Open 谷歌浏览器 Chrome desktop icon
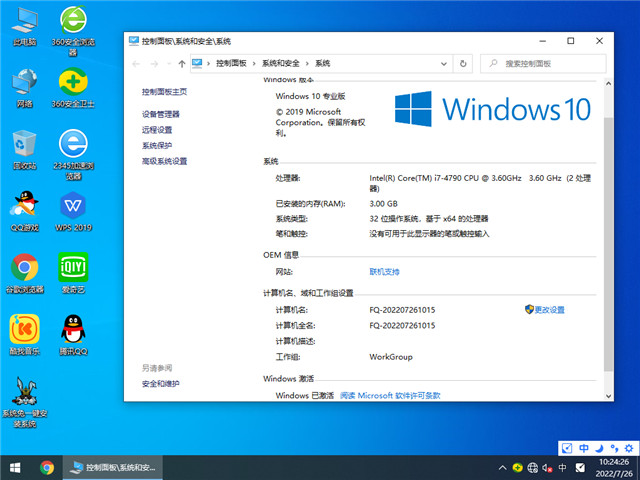Screen dimensions: 640x480 24,273
